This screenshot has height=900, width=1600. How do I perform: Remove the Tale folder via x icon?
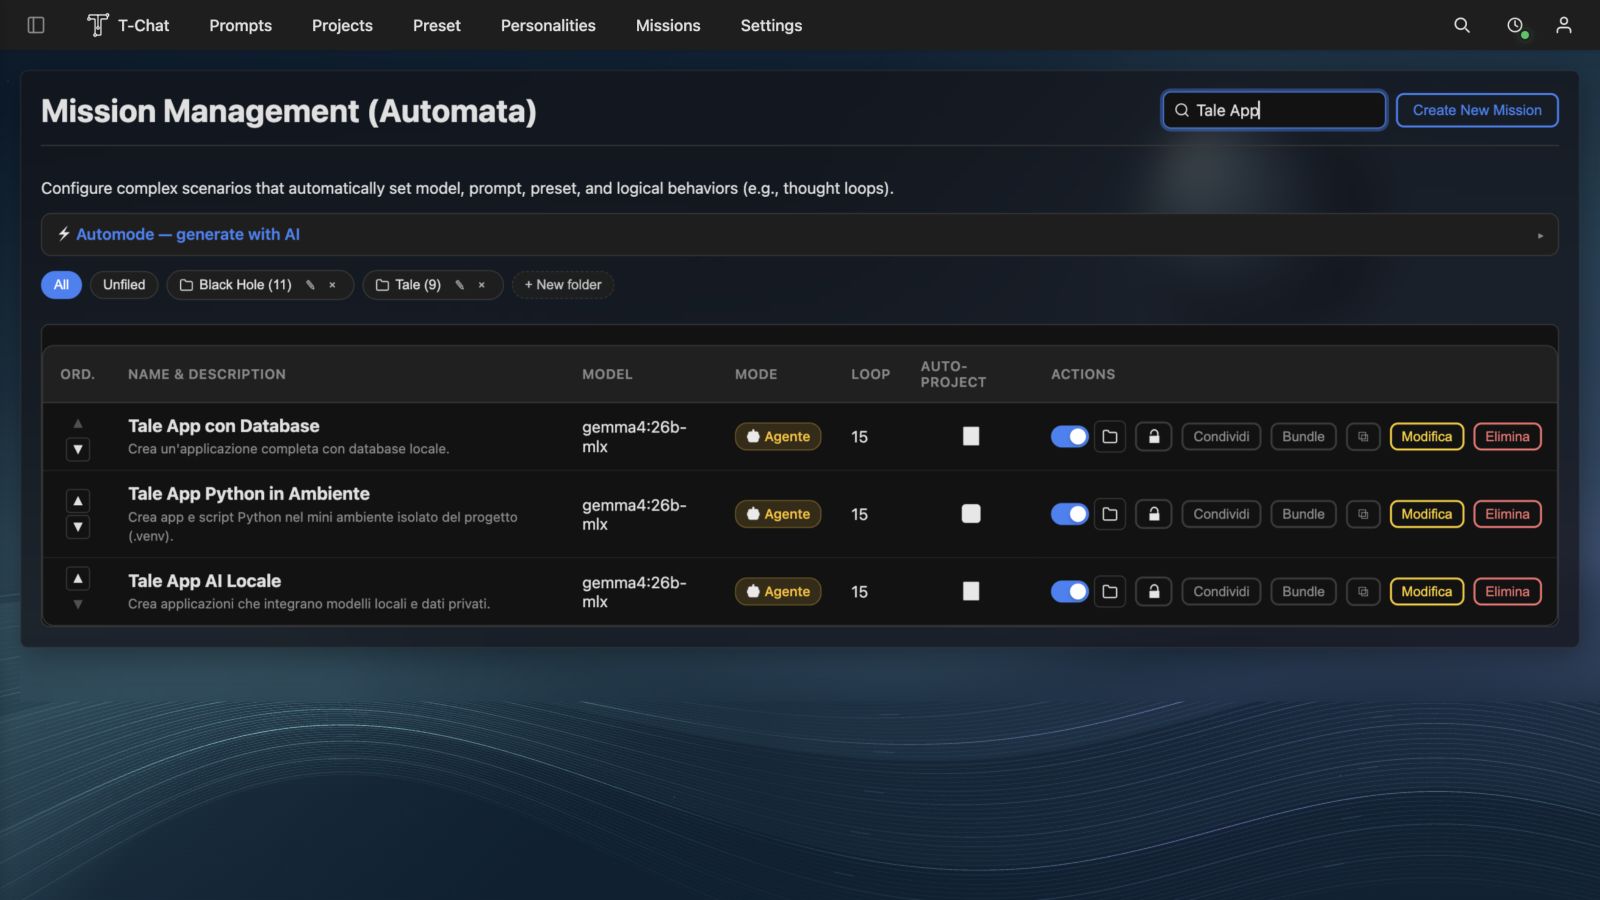coord(481,285)
